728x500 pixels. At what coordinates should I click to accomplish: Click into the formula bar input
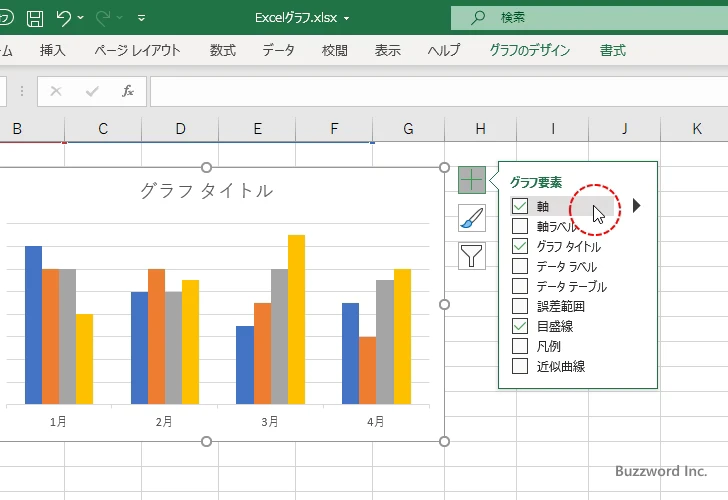[x=439, y=91]
